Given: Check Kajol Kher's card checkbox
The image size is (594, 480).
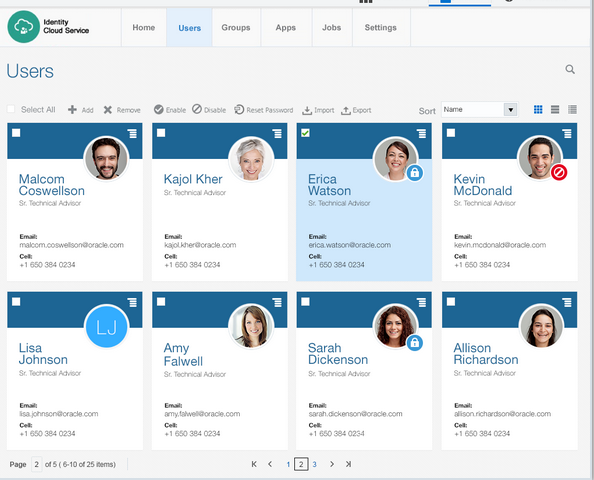Looking at the screenshot, I should (x=161, y=133).
